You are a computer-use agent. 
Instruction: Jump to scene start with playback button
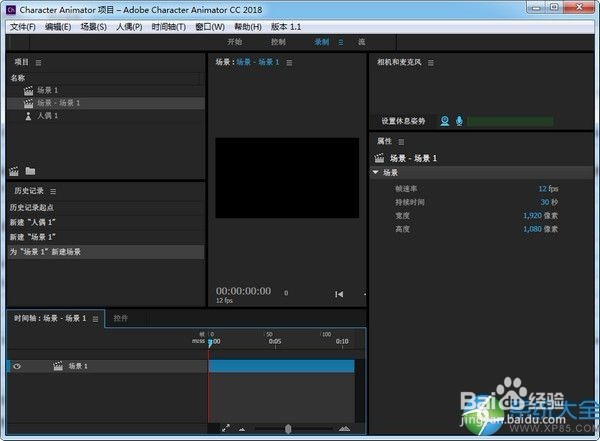339,294
